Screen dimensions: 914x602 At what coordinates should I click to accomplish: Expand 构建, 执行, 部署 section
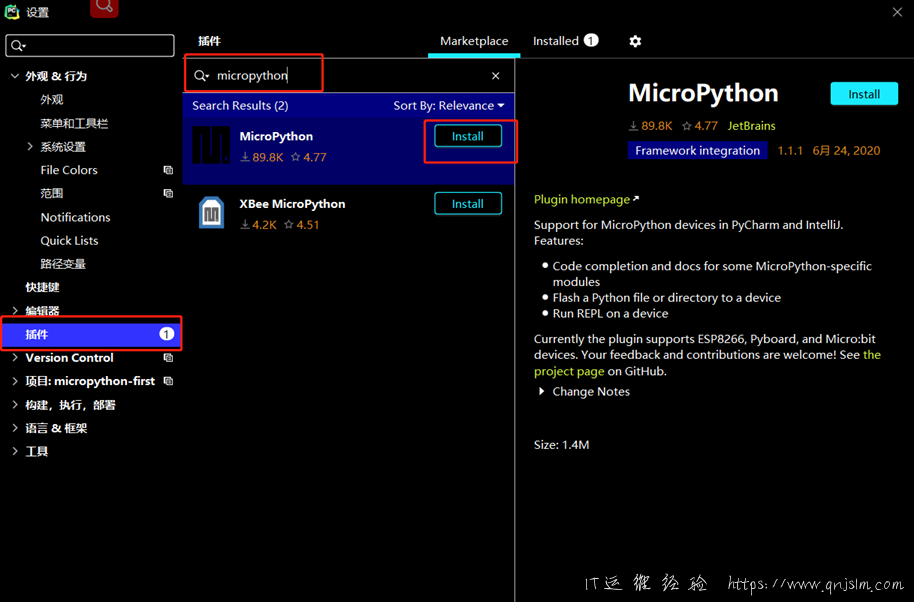click(x=15, y=404)
